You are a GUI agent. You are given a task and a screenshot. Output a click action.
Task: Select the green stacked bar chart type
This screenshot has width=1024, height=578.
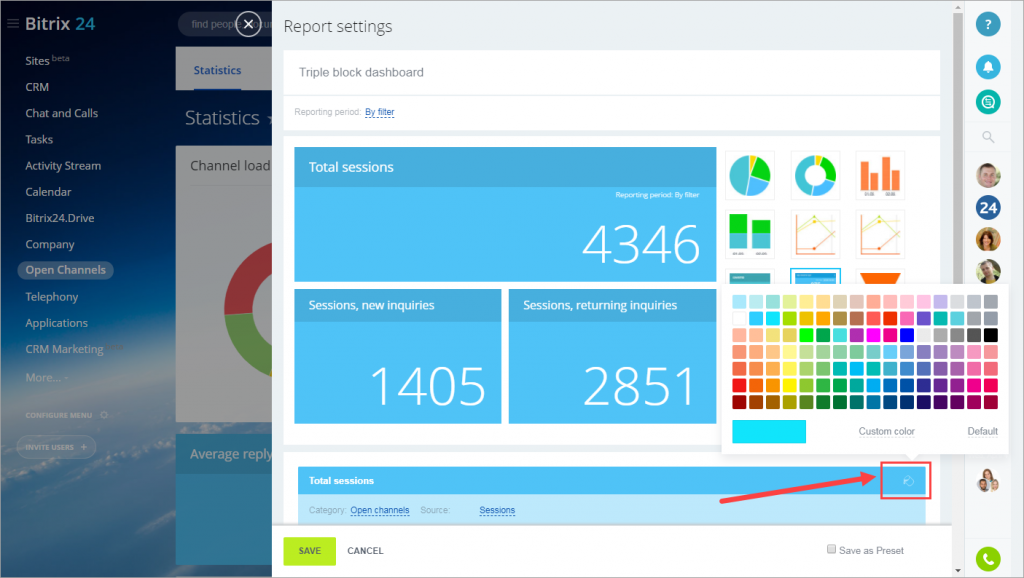(750, 234)
